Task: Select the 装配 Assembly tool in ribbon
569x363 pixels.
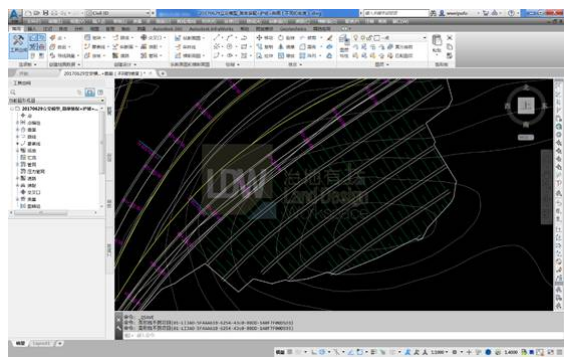Action: tap(151, 47)
